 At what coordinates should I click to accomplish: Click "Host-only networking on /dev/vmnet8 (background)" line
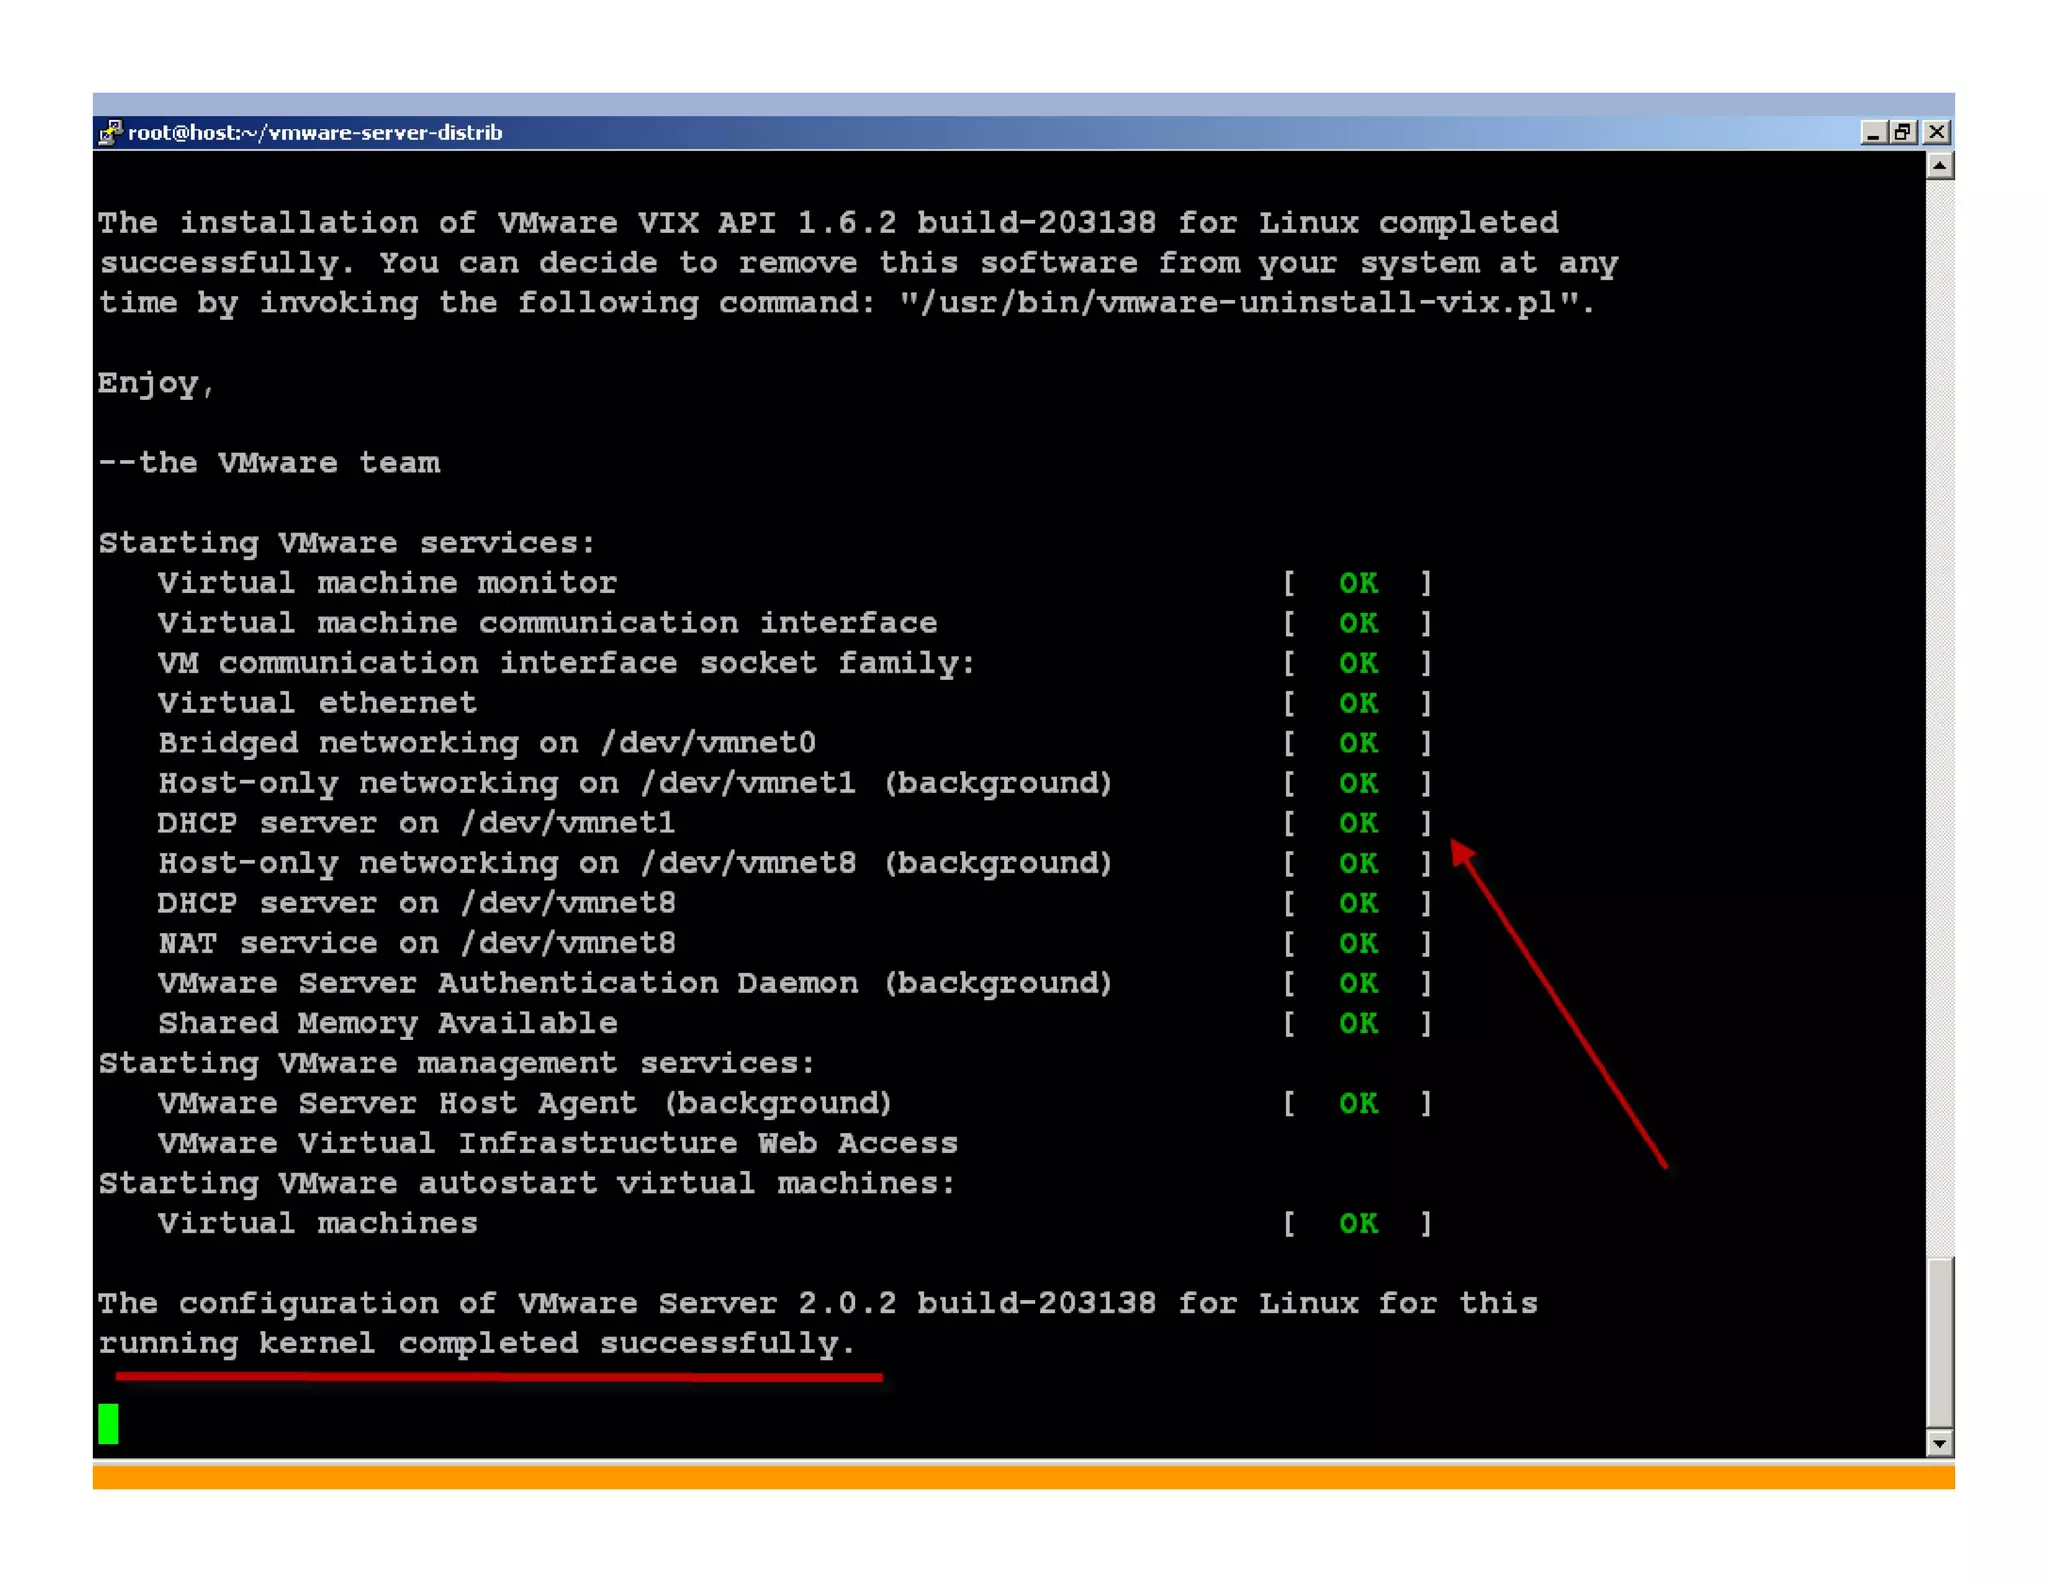pyautogui.click(x=635, y=863)
